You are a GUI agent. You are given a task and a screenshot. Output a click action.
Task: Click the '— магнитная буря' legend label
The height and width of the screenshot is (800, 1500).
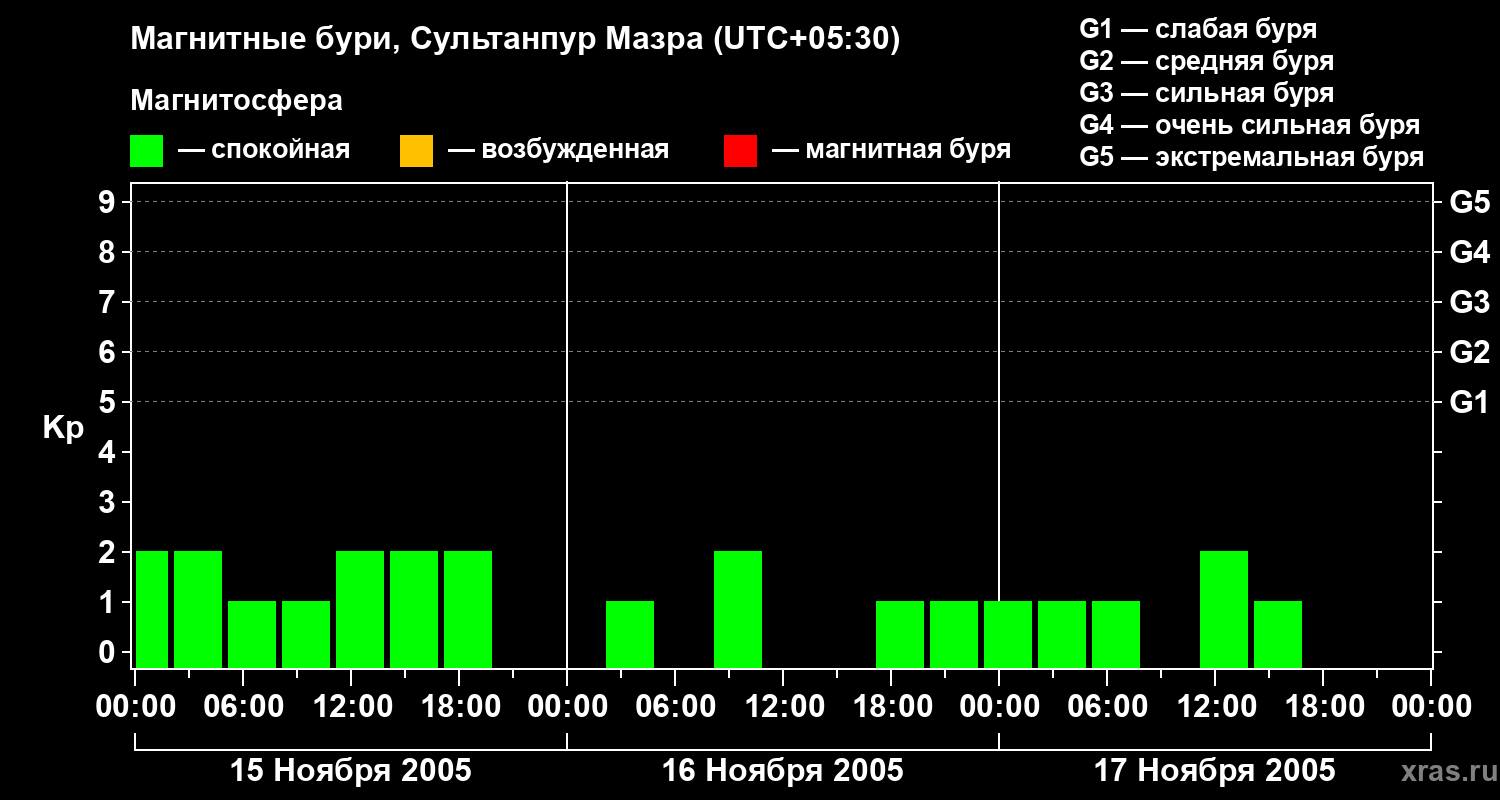click(891, 150)
